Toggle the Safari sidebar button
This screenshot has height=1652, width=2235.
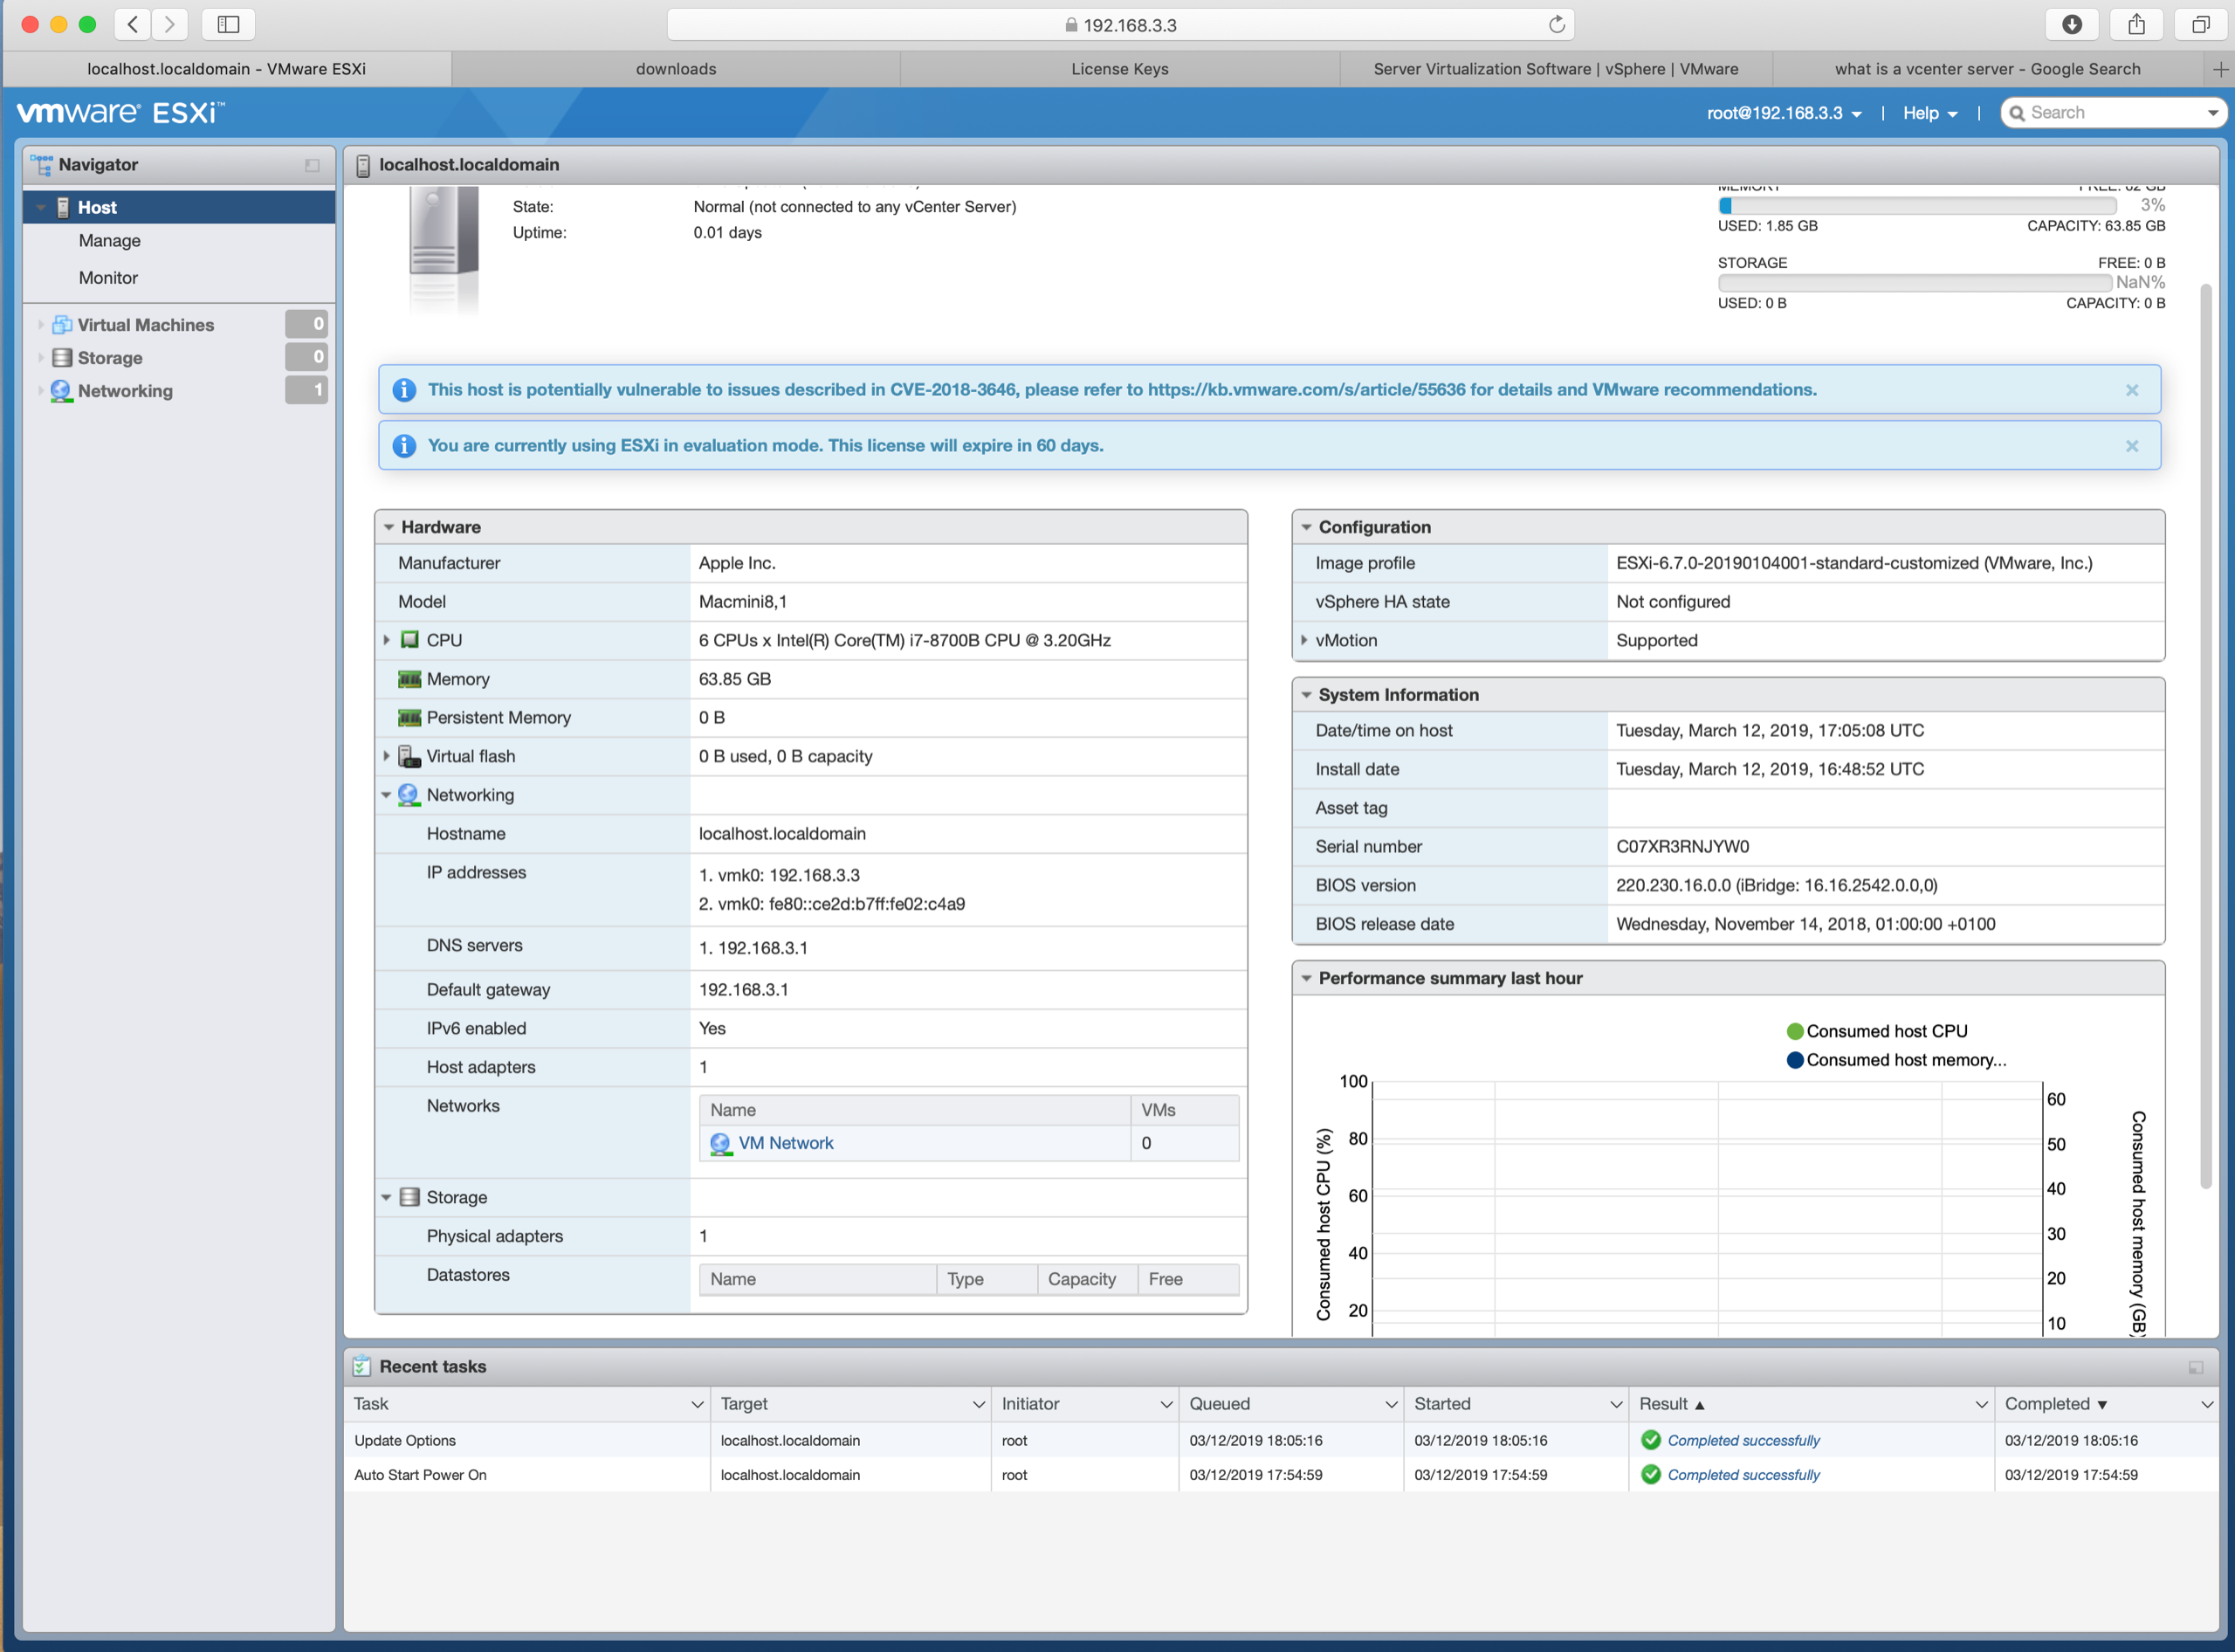tap(228, 24)
